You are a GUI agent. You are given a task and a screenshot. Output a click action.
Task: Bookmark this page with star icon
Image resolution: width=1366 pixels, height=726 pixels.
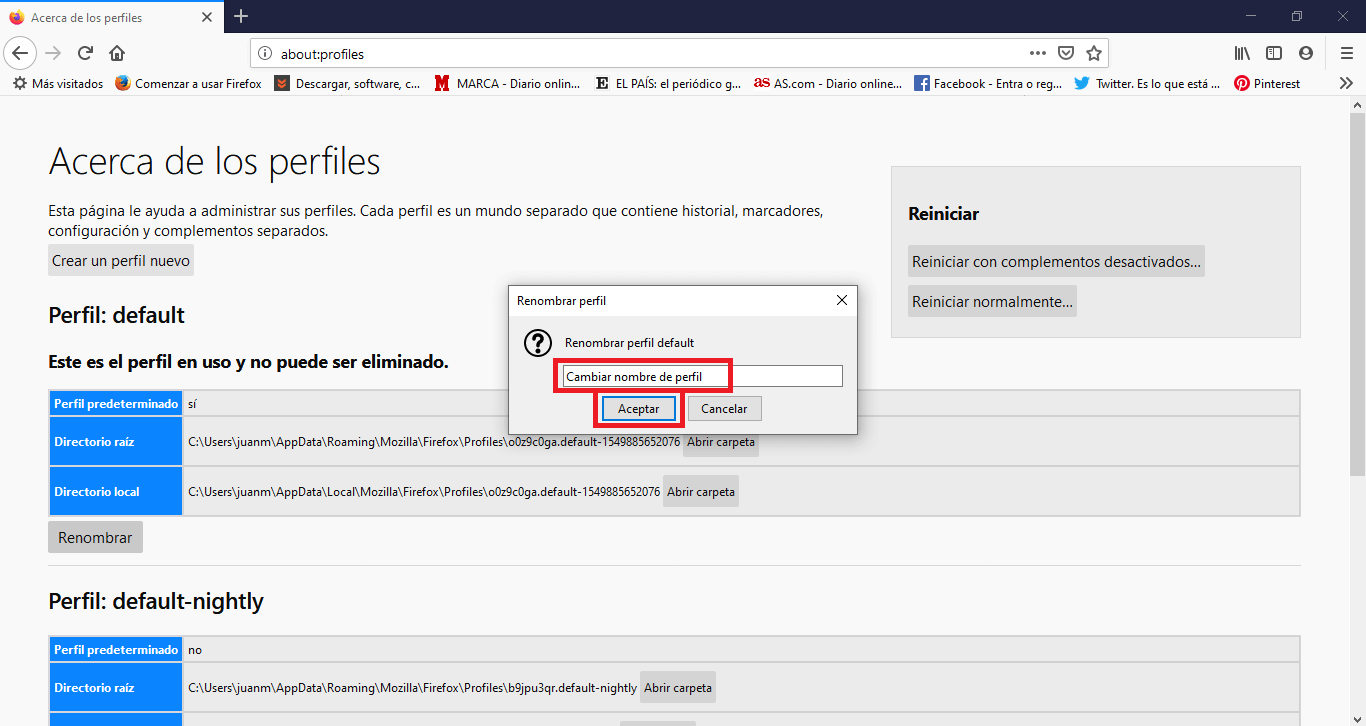[1094, 53]
